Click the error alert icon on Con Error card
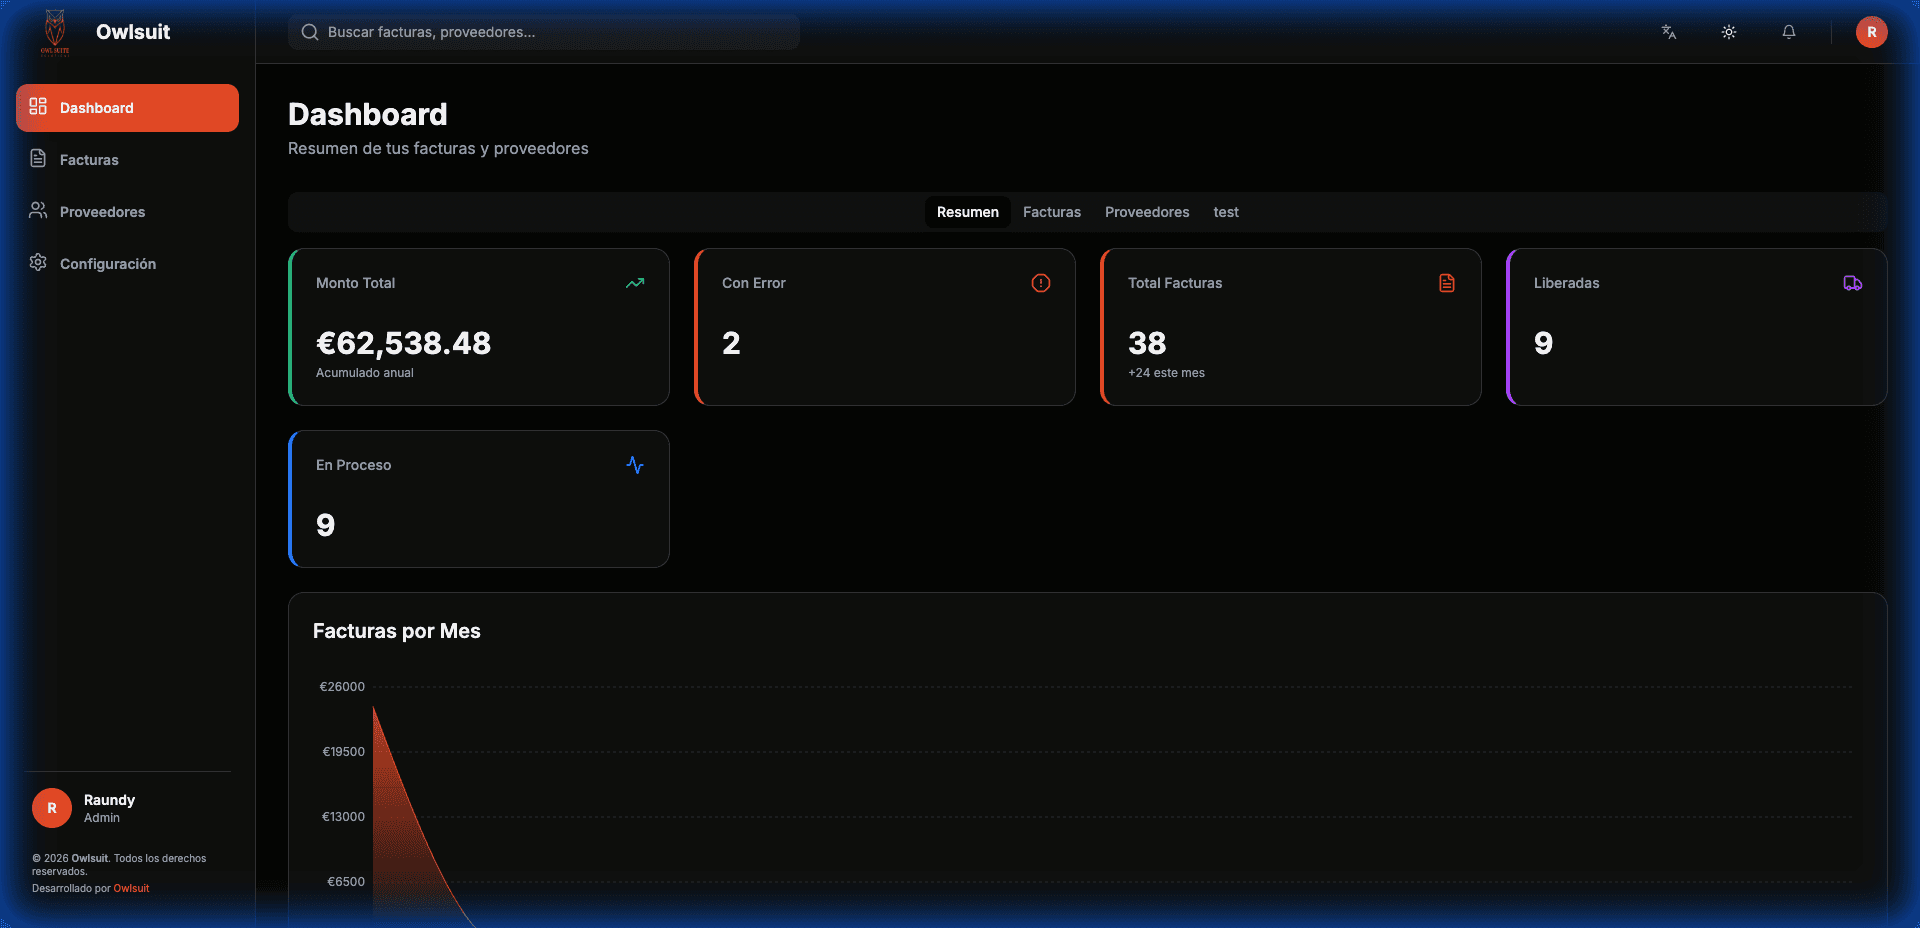 1041,283
